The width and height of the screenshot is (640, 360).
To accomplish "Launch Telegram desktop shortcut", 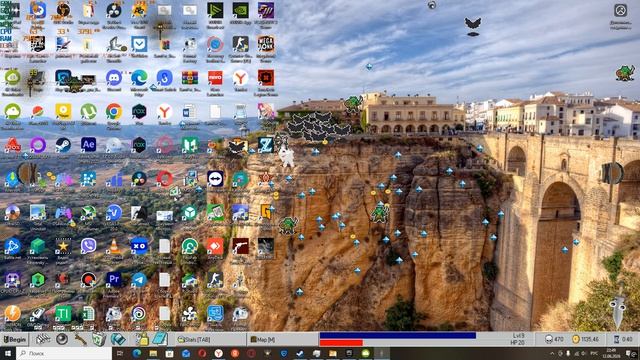I will point(139,280).
